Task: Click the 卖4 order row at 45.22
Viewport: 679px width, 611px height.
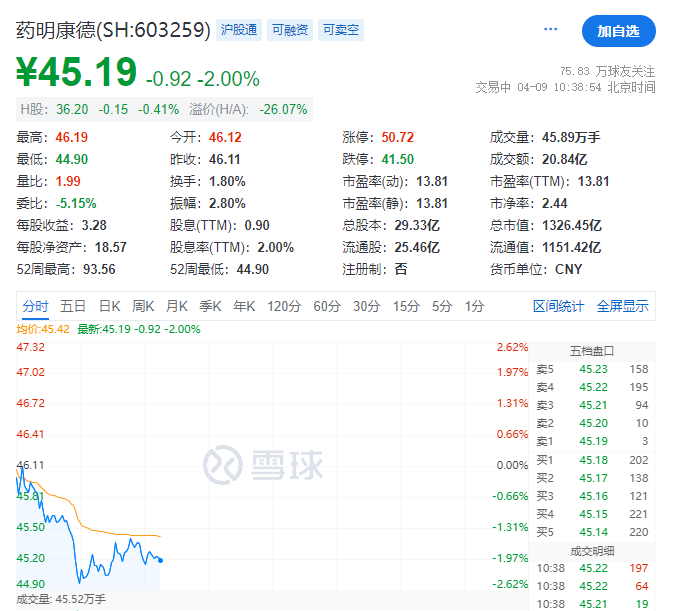Action: tap(592, 387)
